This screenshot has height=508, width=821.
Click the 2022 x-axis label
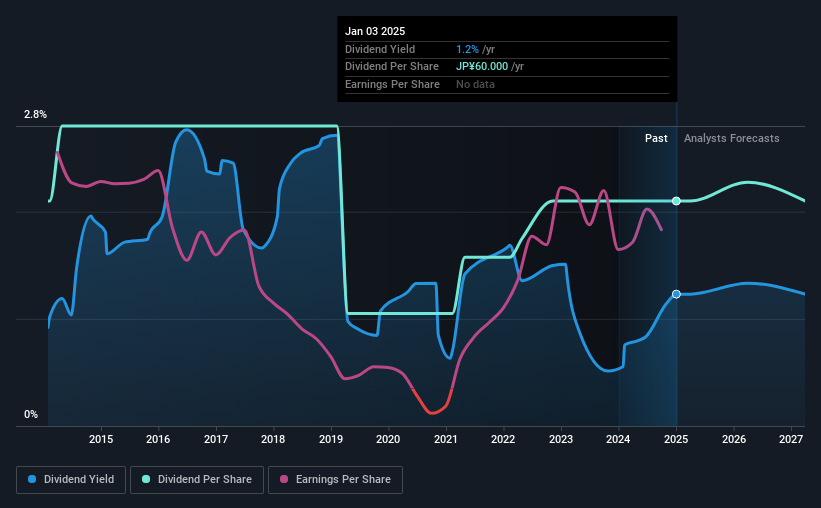503,439
